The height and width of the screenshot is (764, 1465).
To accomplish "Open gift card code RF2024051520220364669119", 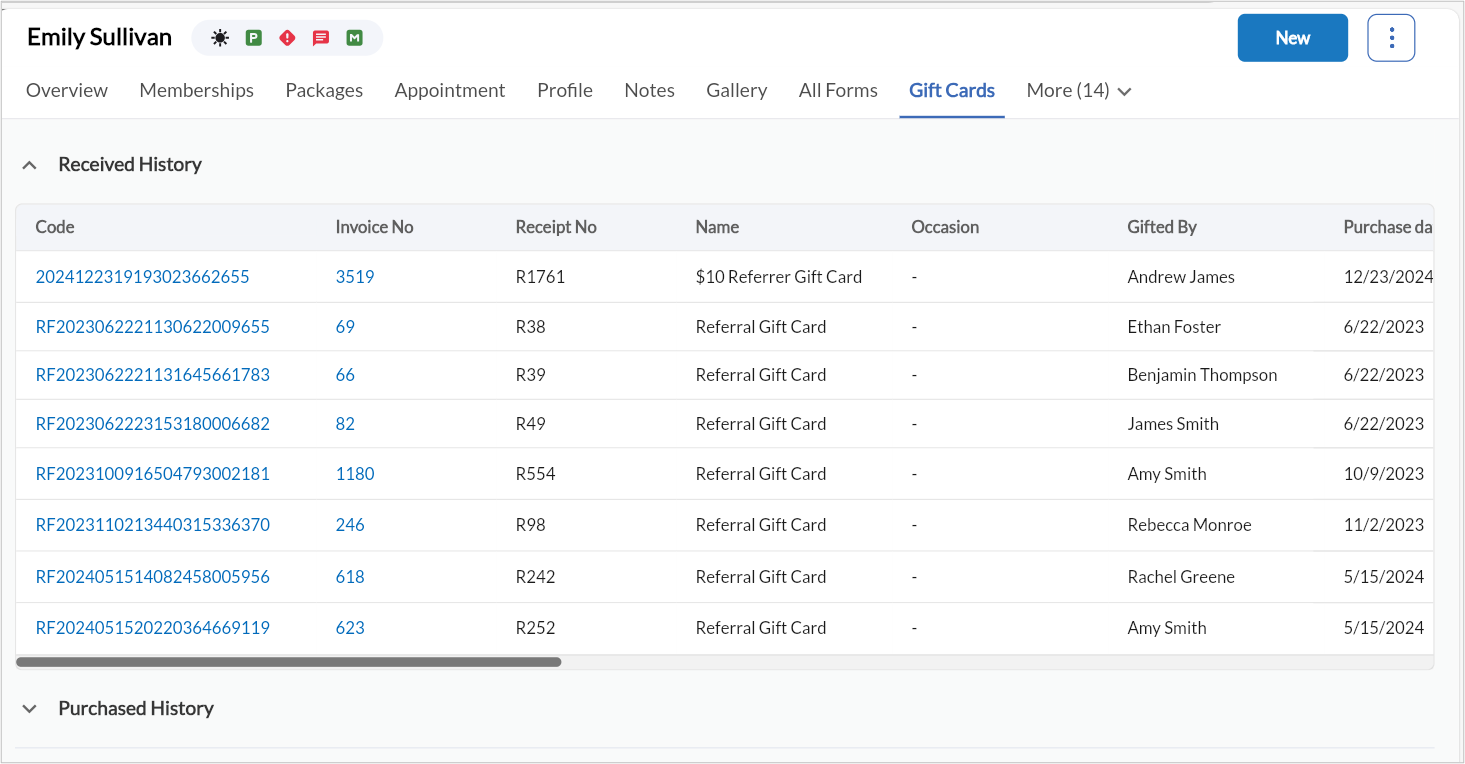I will click(x=153, y=628).
